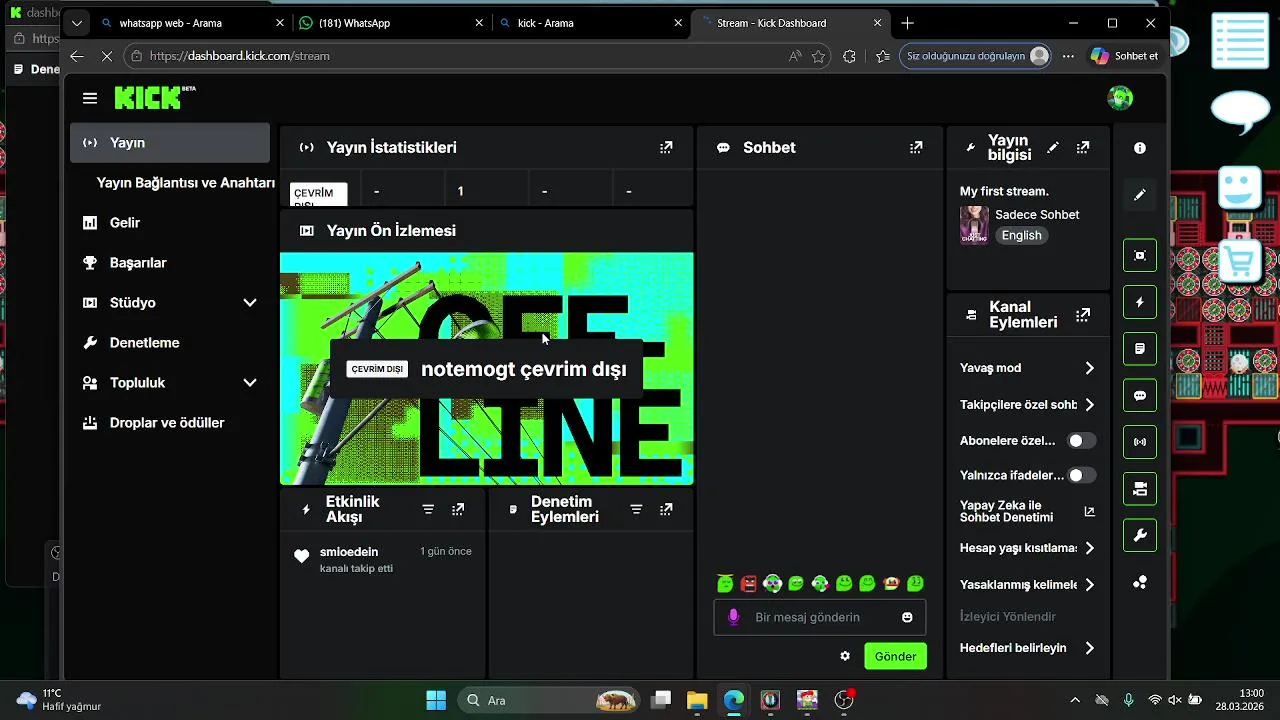Image resolution: width=1280 pixels, height=720 pixels.
Task: Open Yapay Zeka ile Sohbet Denetimi external link icon
Action: (1089, 512)
